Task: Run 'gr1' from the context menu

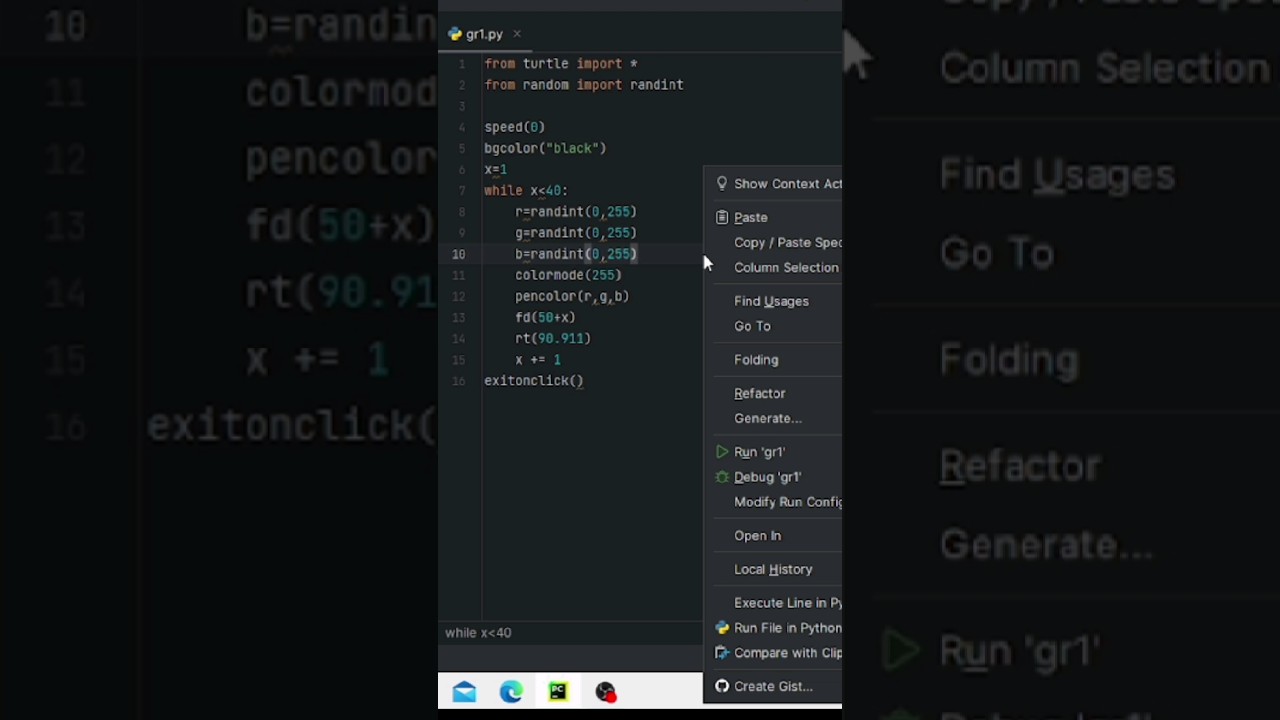Action: 759,452
